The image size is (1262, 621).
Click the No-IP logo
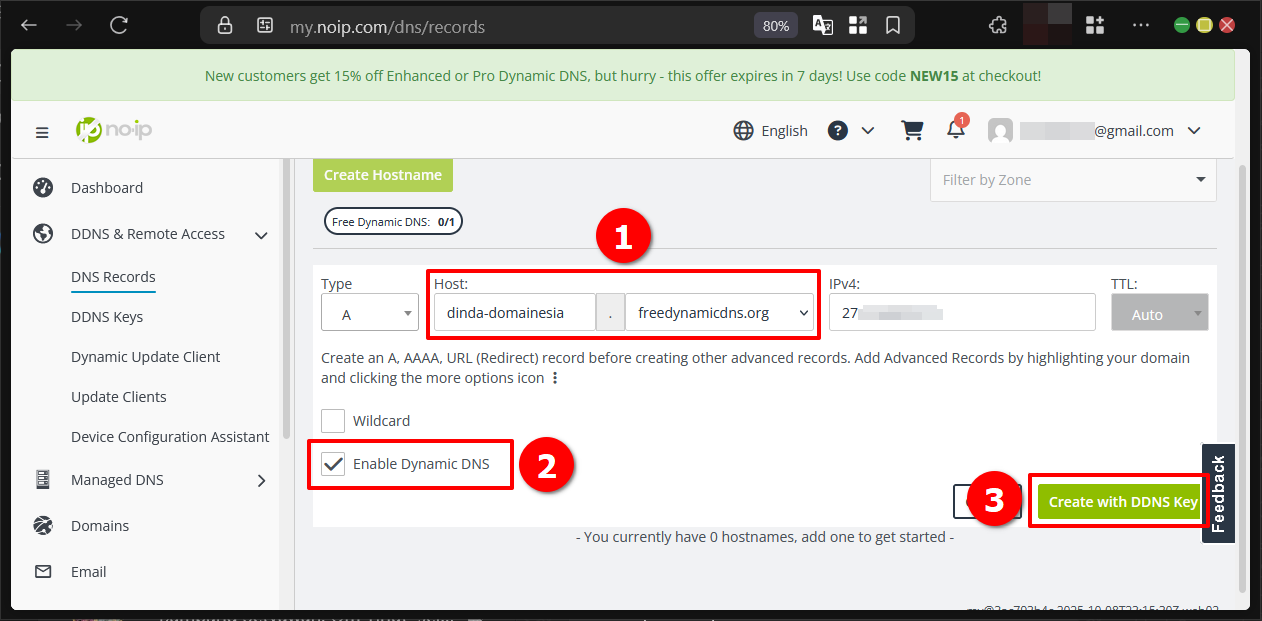(113, 129)
